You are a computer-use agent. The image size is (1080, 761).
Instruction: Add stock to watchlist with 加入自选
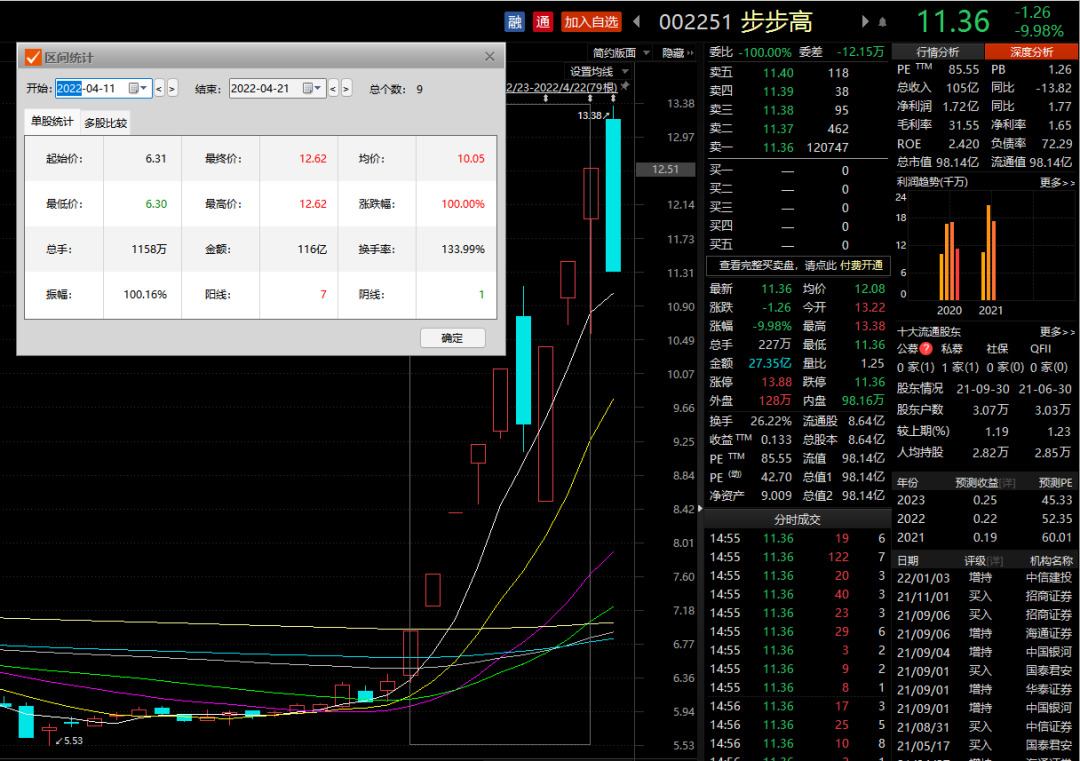tap(591, 22)
